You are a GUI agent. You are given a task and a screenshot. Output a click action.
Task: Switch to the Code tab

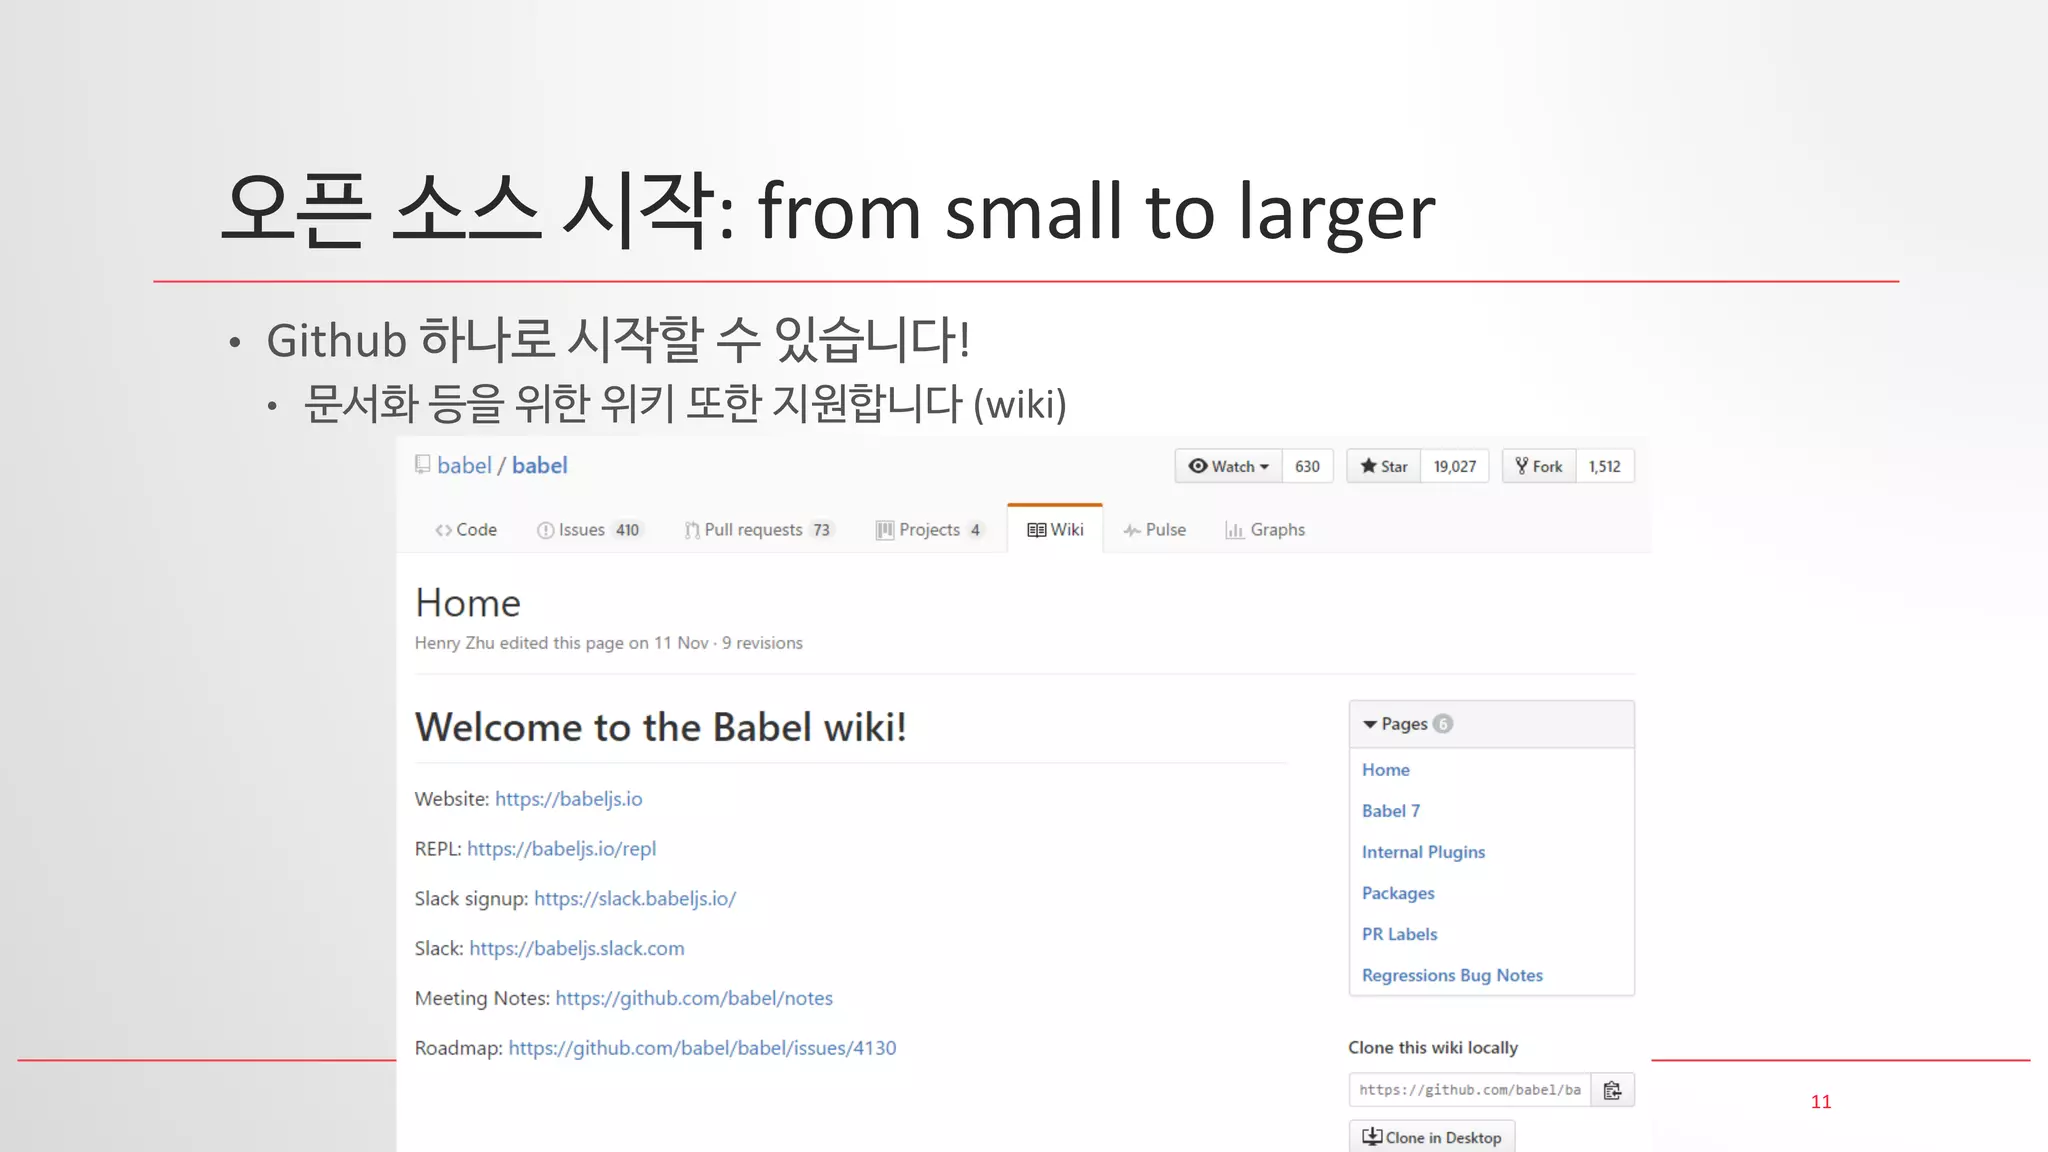[466, 530]
